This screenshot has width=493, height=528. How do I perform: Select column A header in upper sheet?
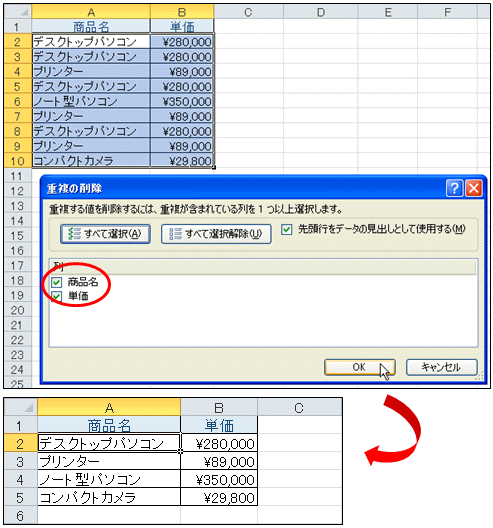coord(91,12)
